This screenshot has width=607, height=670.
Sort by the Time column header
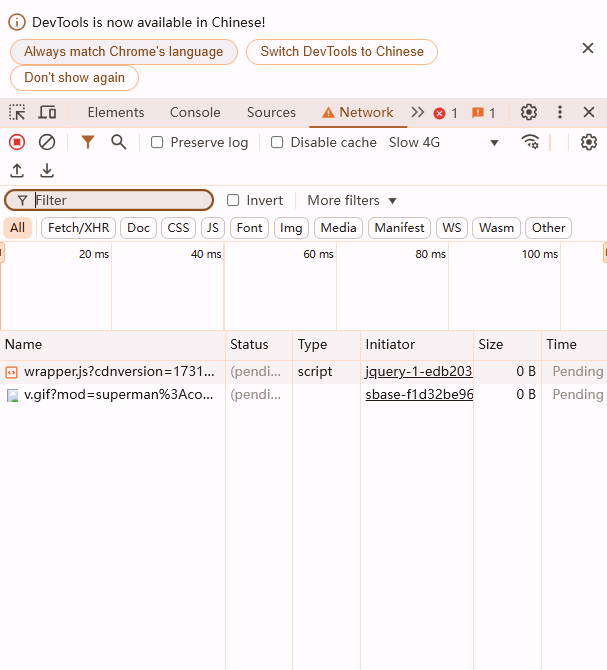coord(575,344)
